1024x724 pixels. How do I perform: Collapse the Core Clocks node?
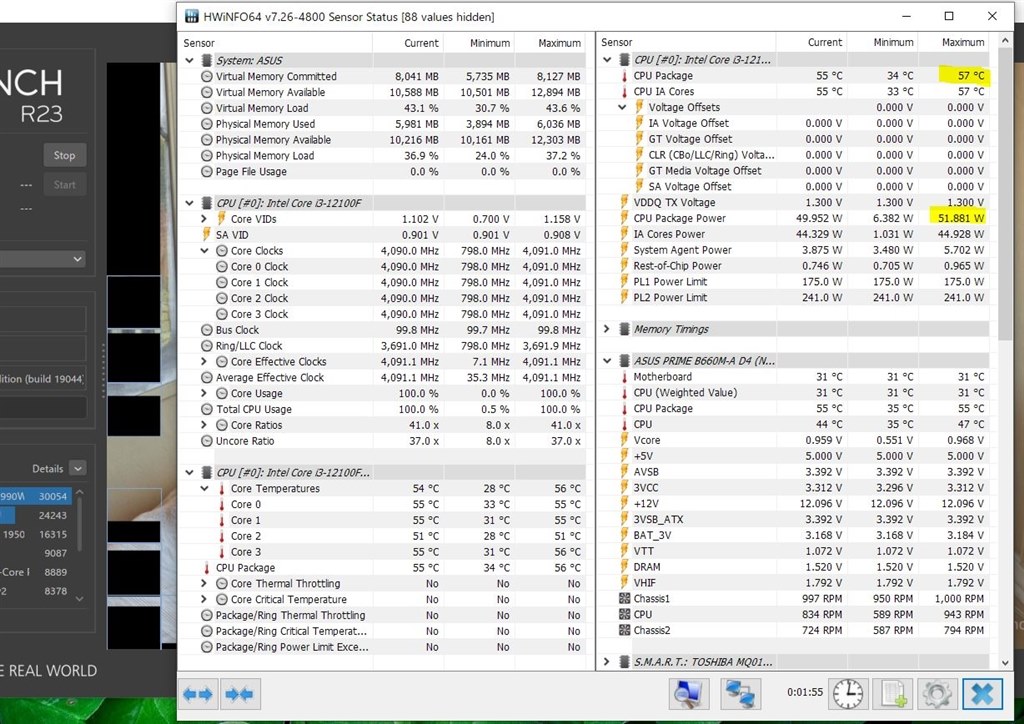[x=204, y=251]
